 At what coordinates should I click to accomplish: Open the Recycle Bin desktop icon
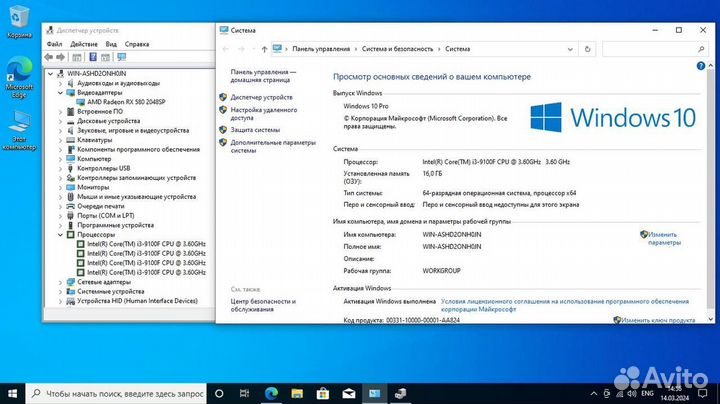[19, 21]
